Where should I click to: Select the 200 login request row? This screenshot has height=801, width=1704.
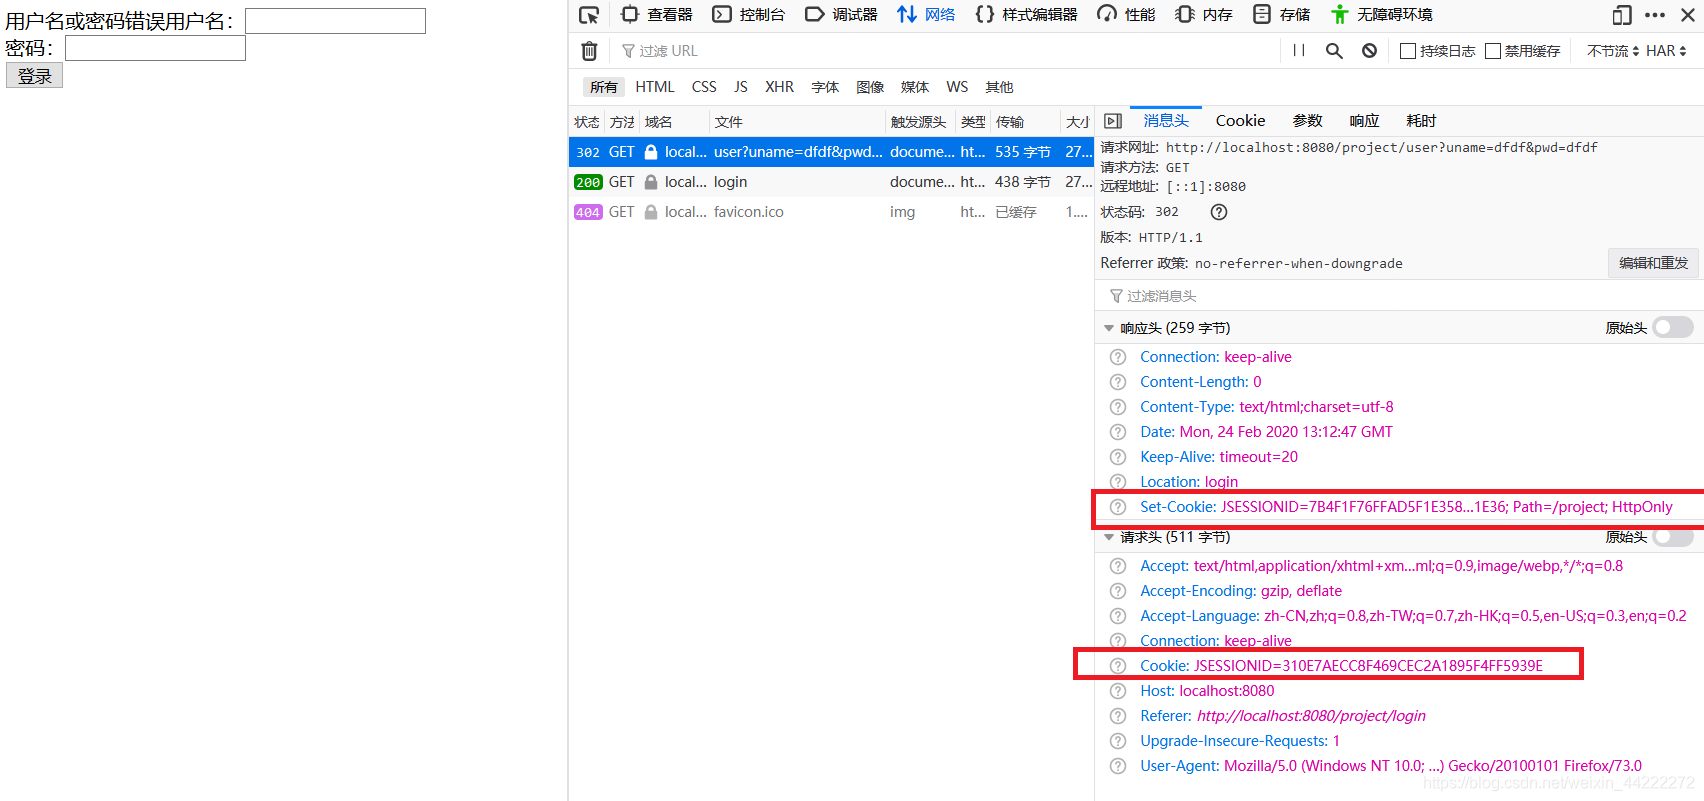coord(831,182)
